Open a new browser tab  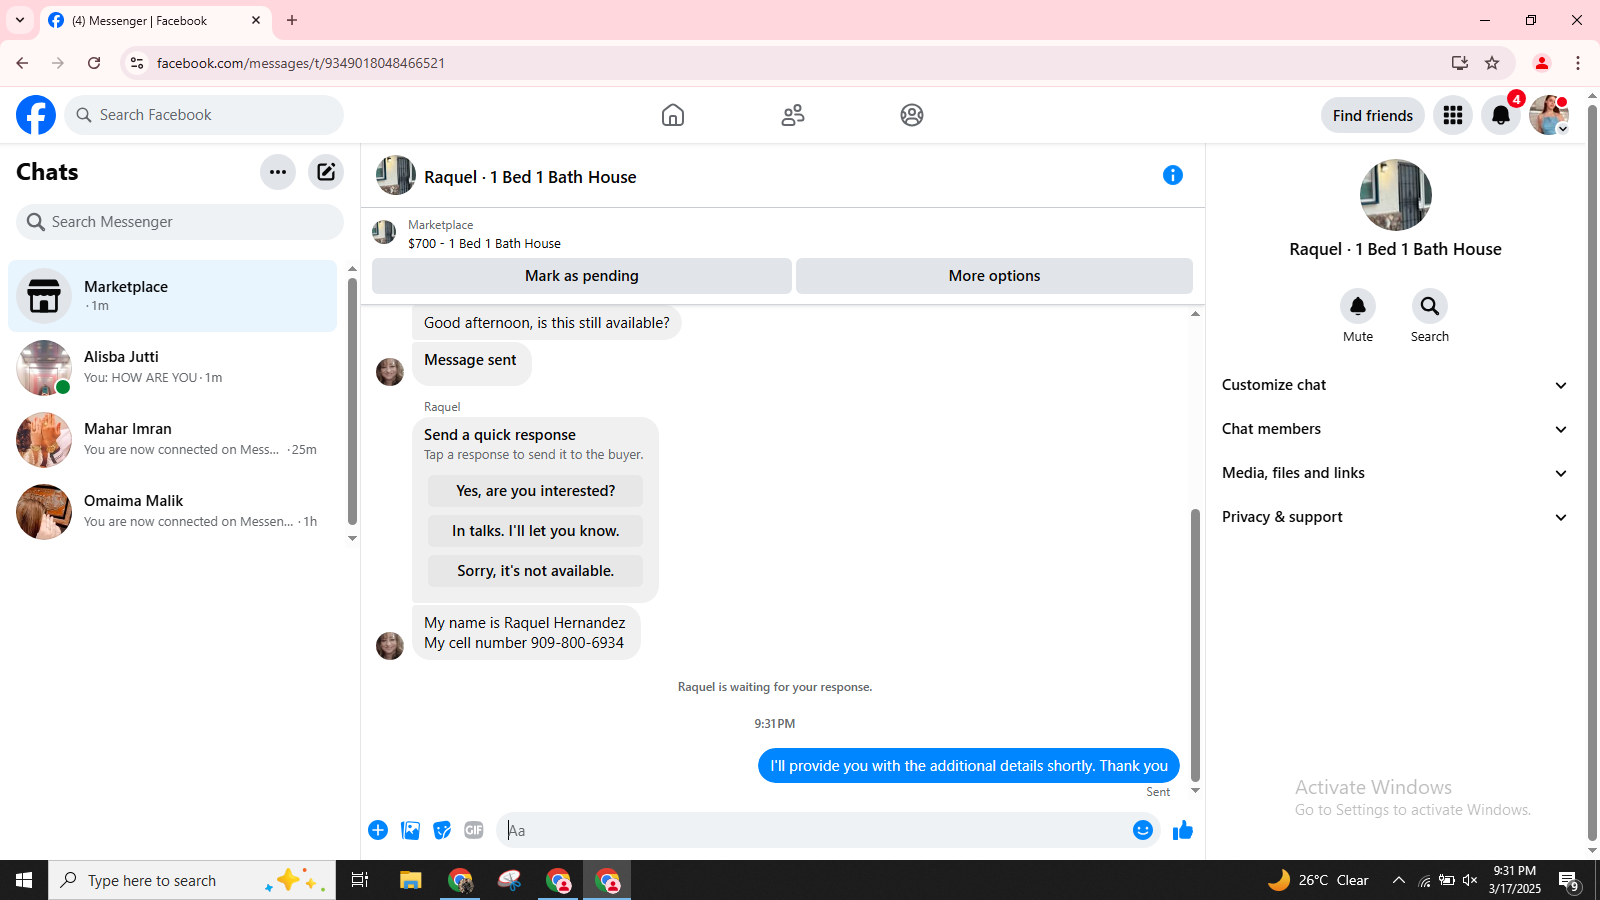click(x=292, y=20)
